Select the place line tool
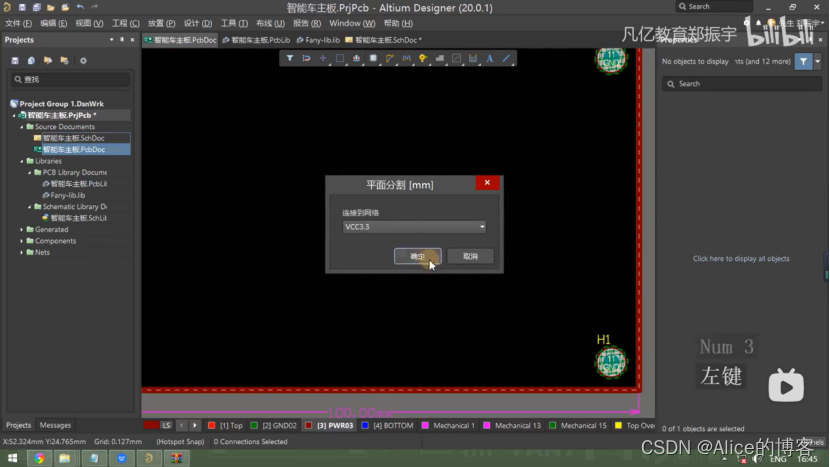 tap(507, 58)
